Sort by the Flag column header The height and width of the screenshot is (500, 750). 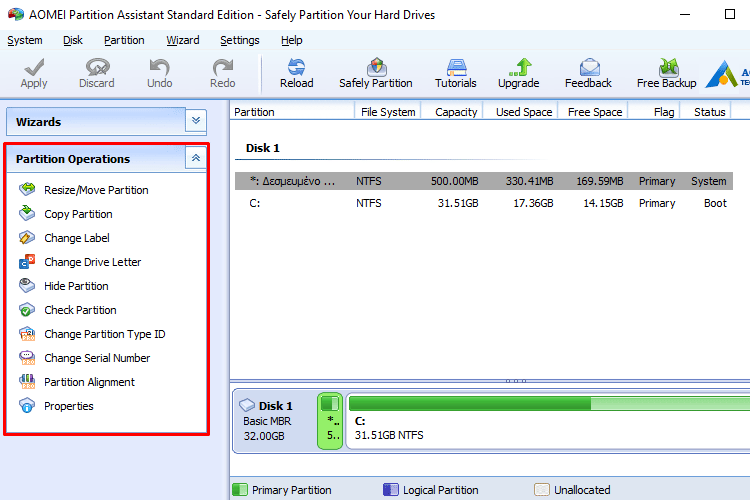point(654,111)
